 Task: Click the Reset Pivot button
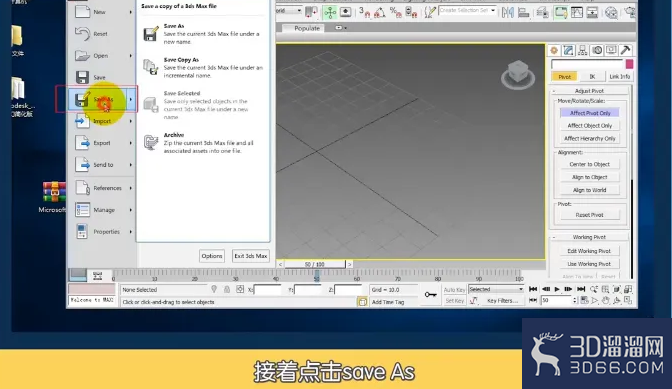click(590, 215)
